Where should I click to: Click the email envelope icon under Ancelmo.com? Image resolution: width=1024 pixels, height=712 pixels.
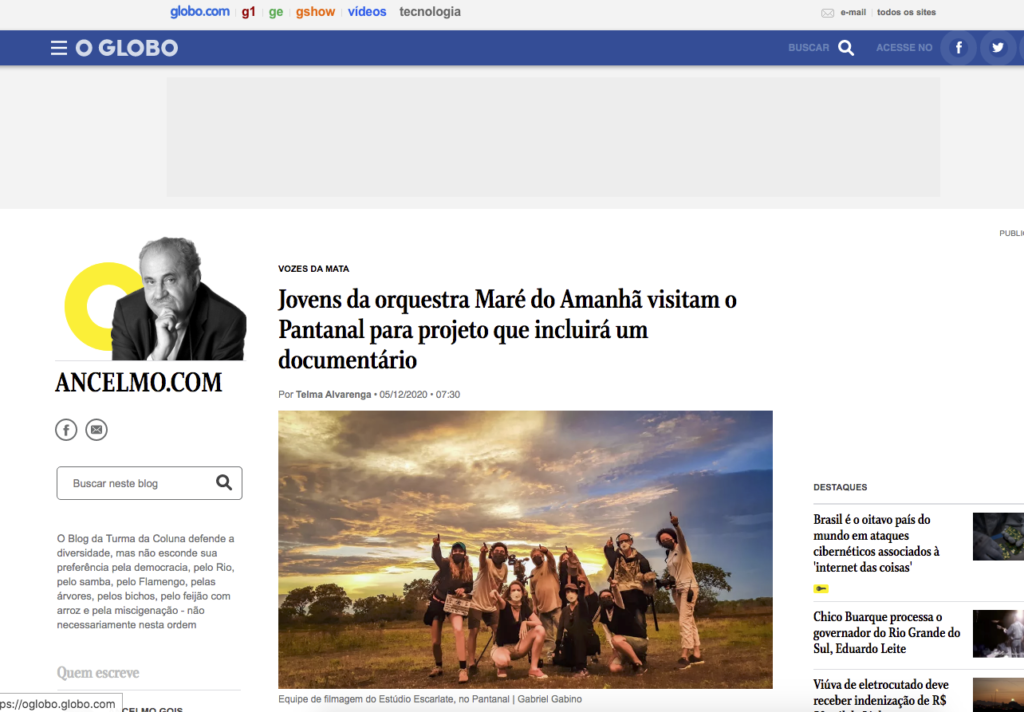(x=97, y=429)
